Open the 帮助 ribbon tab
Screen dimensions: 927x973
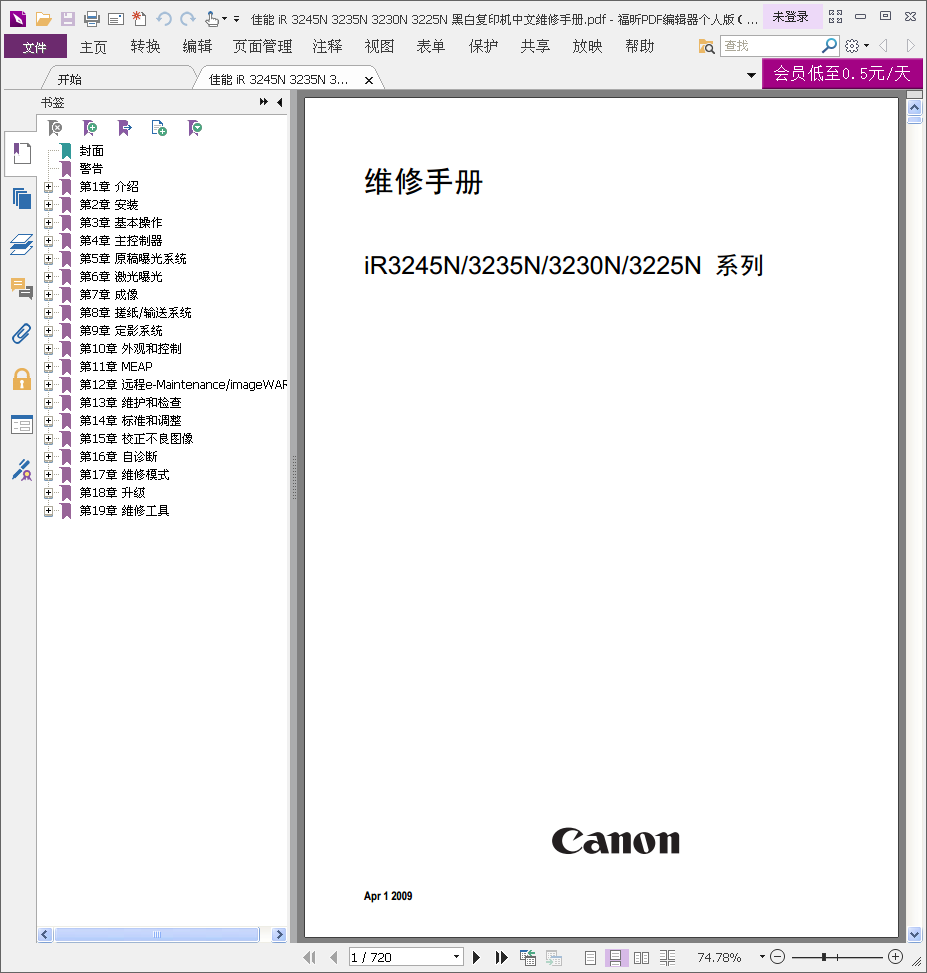(640, 47)
